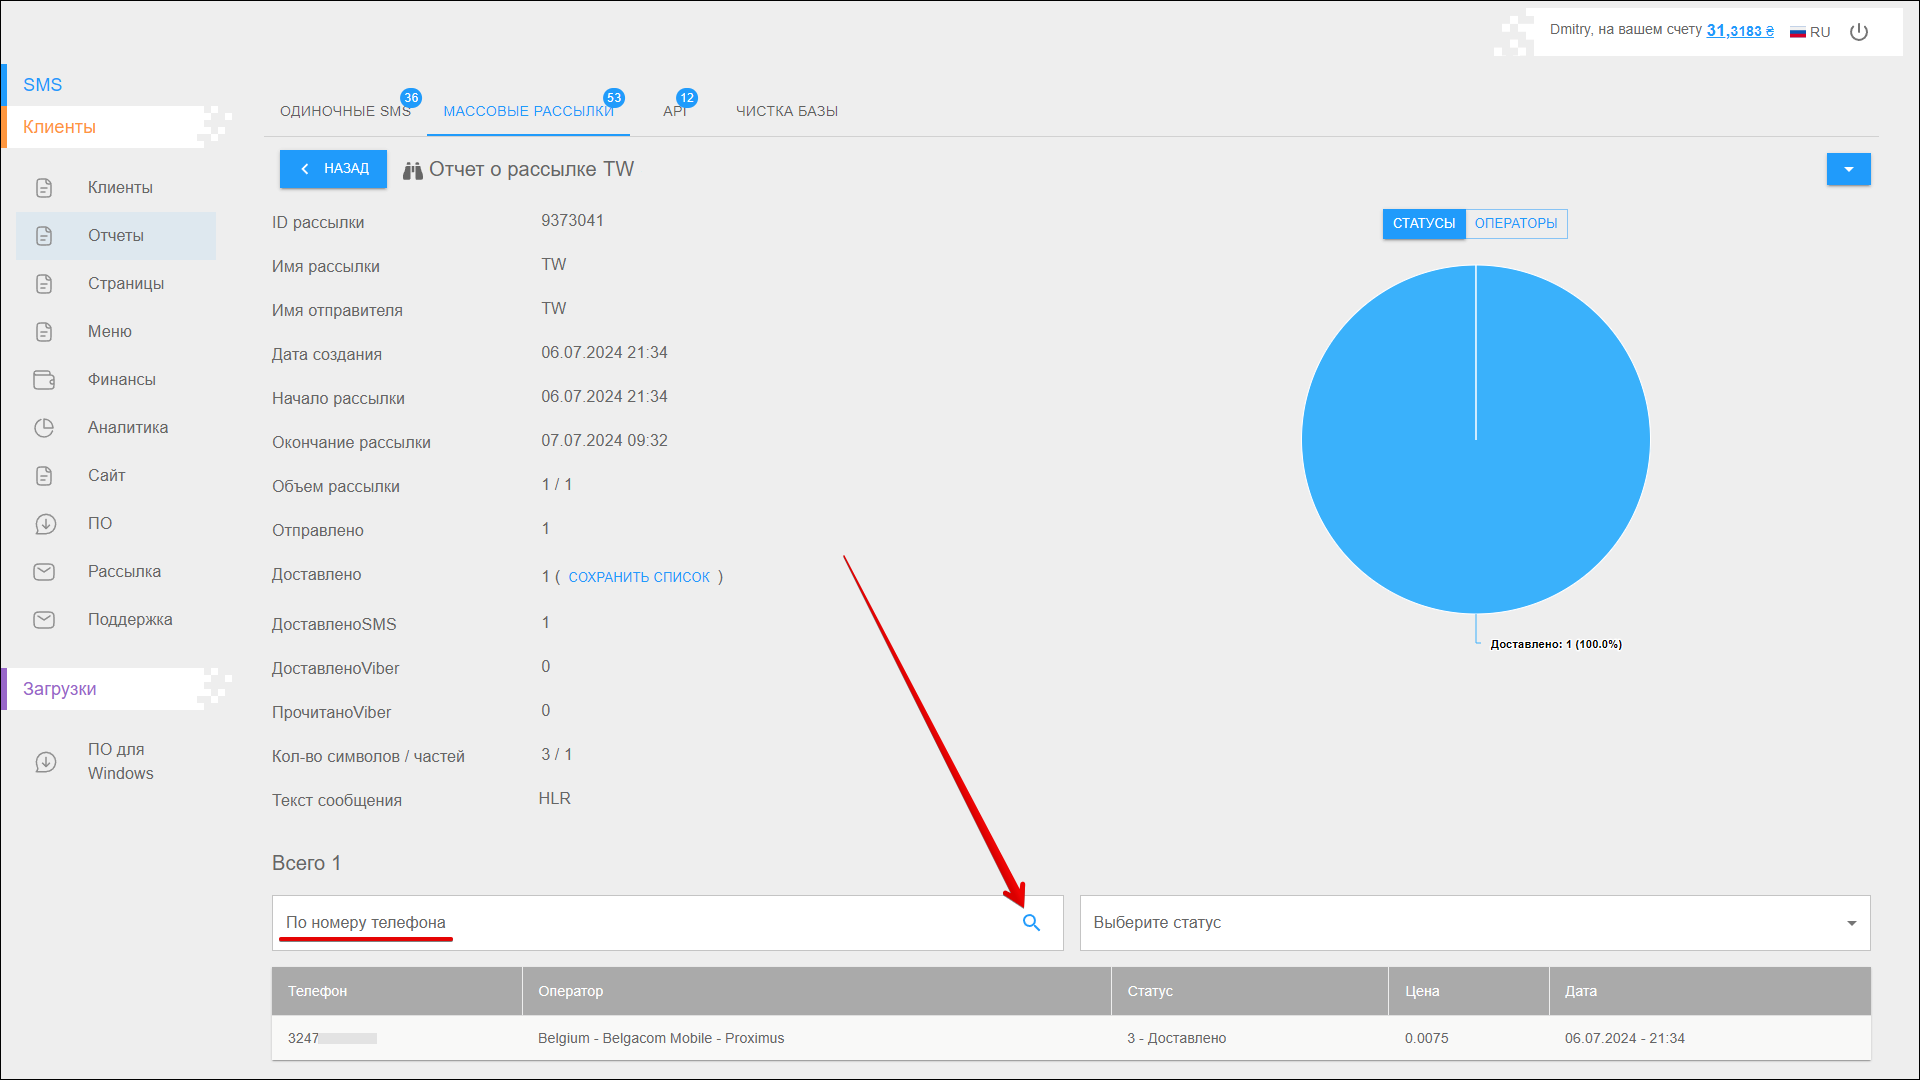The height and width of the screenshot is (1080, 1920).
Task: Click the ПО download icon in sidebar
Action: [x=45, y=524]
